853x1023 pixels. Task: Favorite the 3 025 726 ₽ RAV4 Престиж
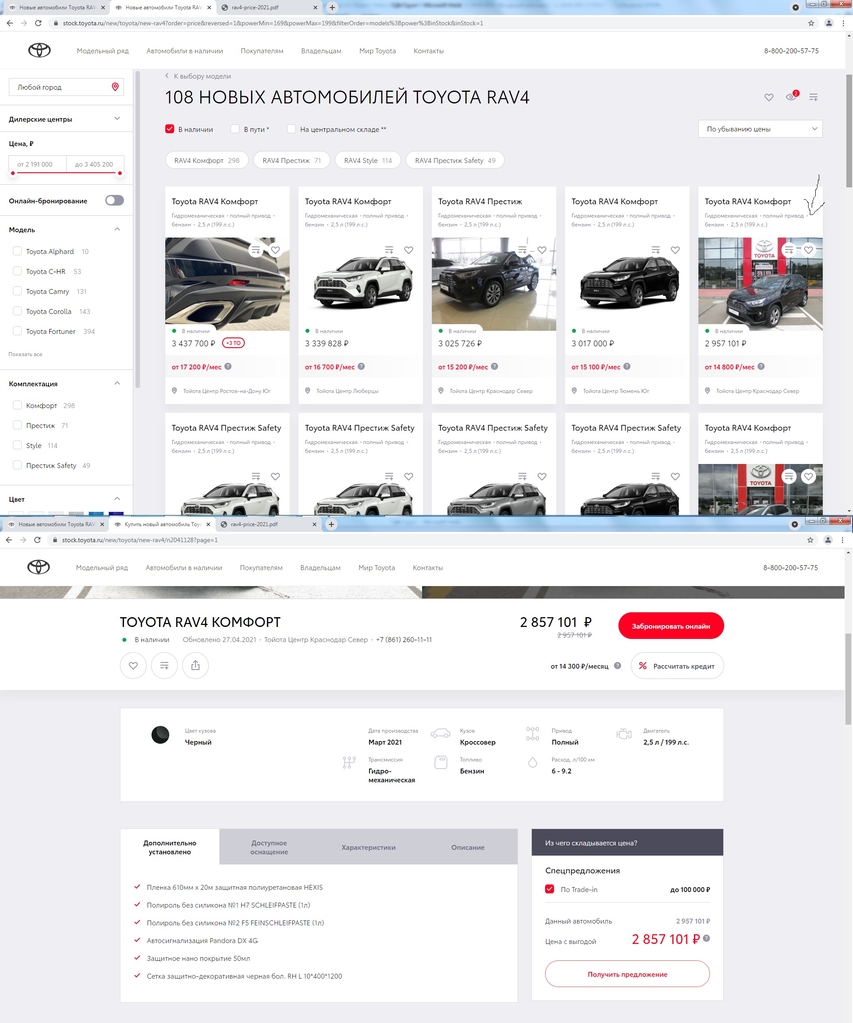click(x=542, y=250)
